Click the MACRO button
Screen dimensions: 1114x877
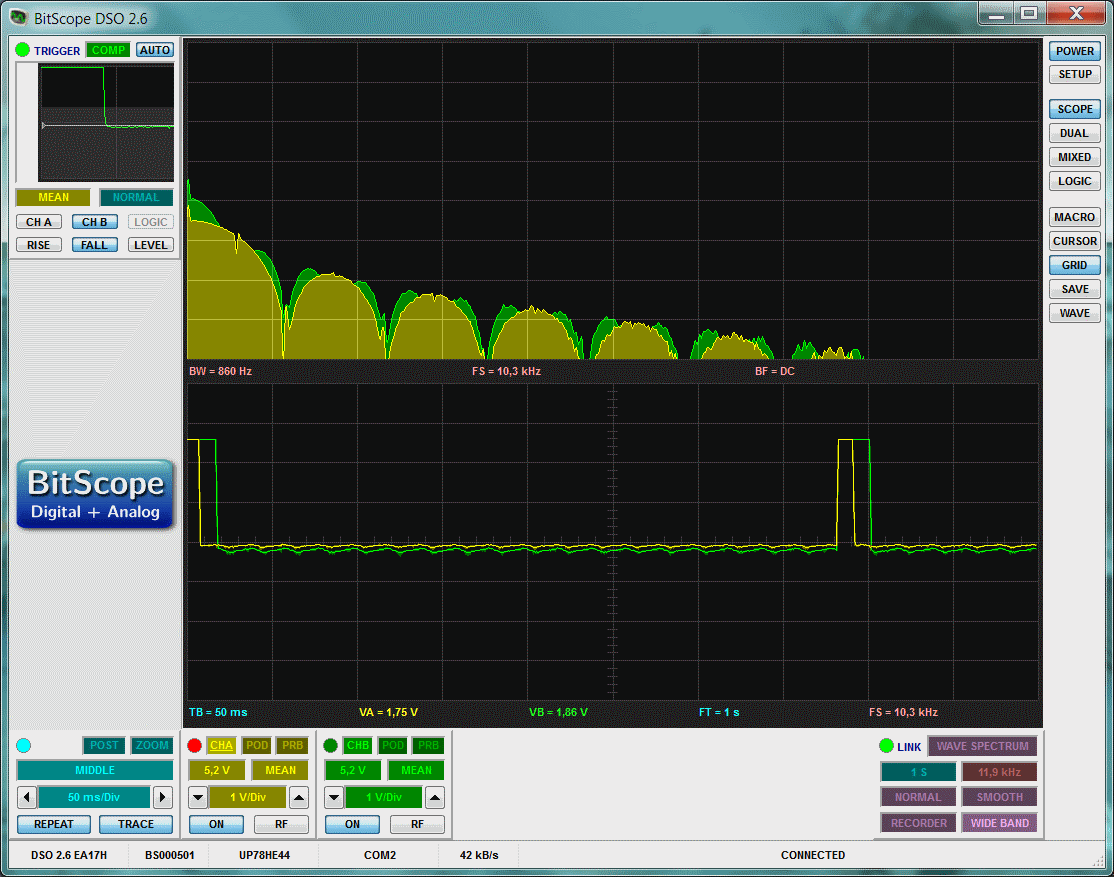(1074, 217)
